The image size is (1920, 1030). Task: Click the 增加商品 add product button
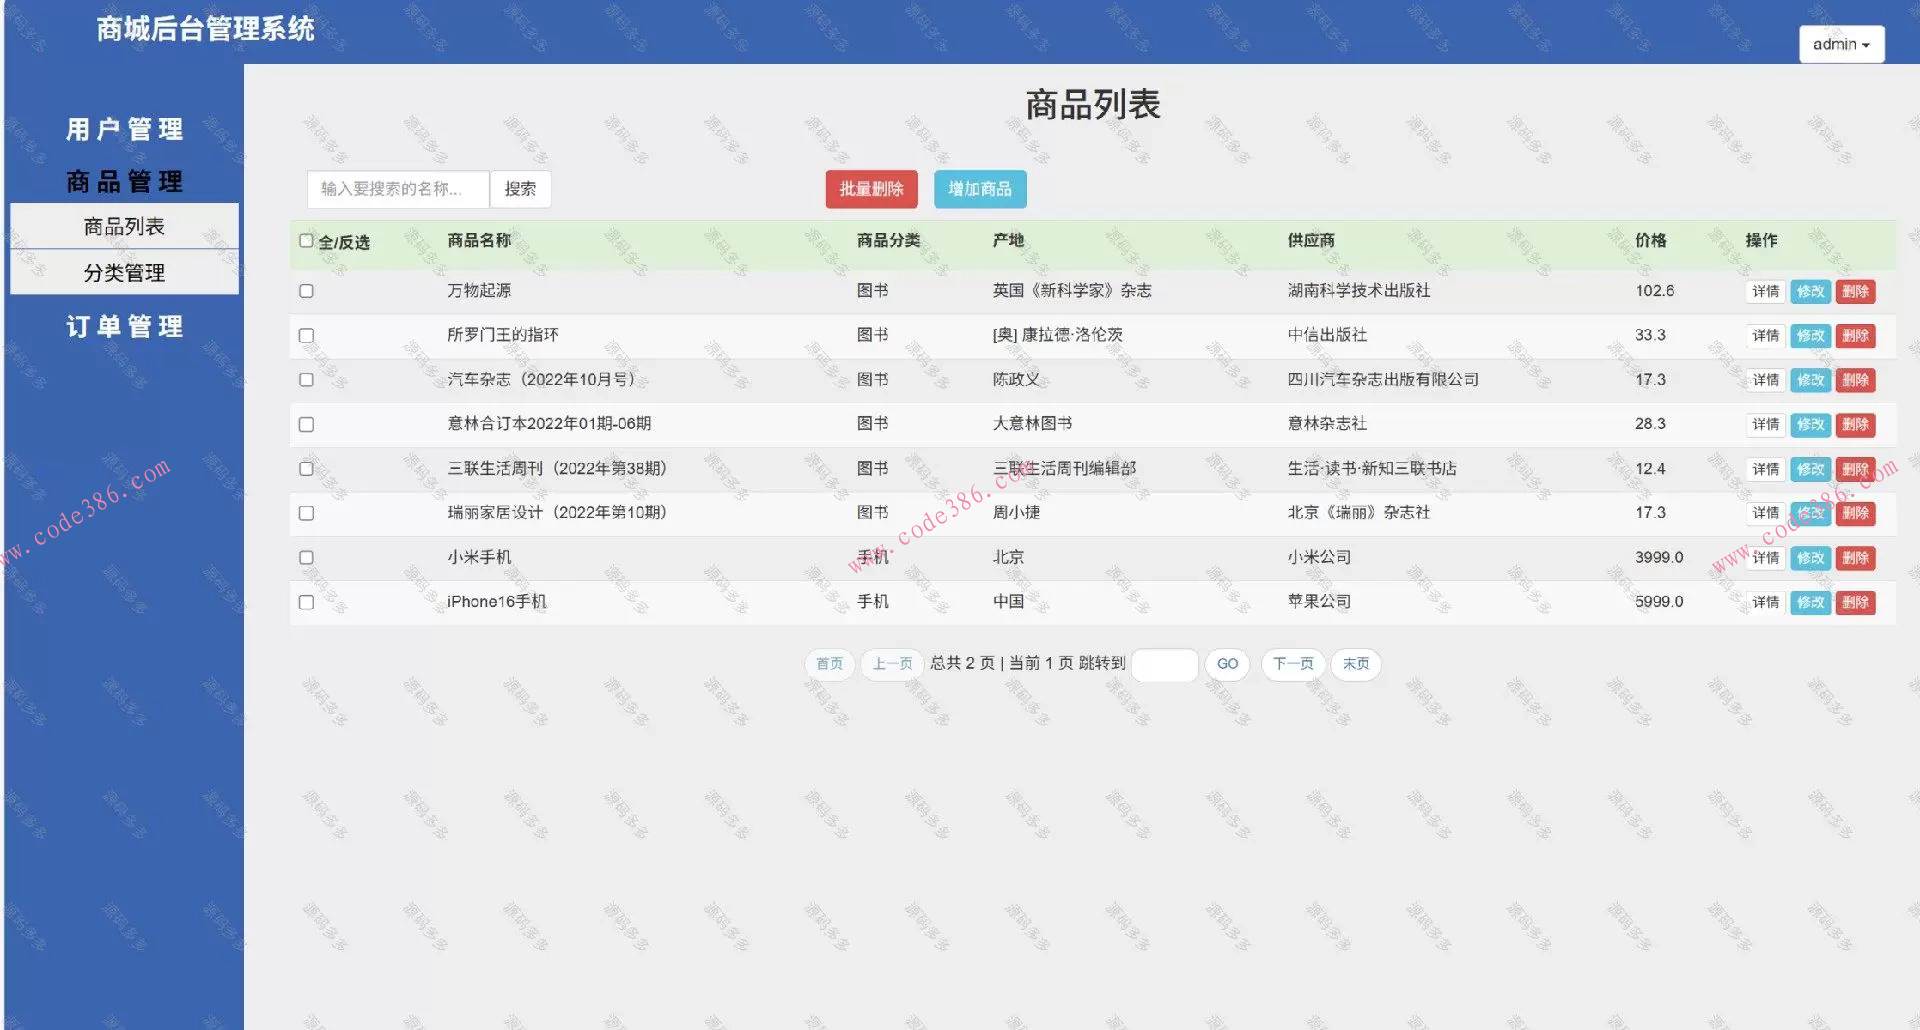pyautogui.click(x=979, y=189)
